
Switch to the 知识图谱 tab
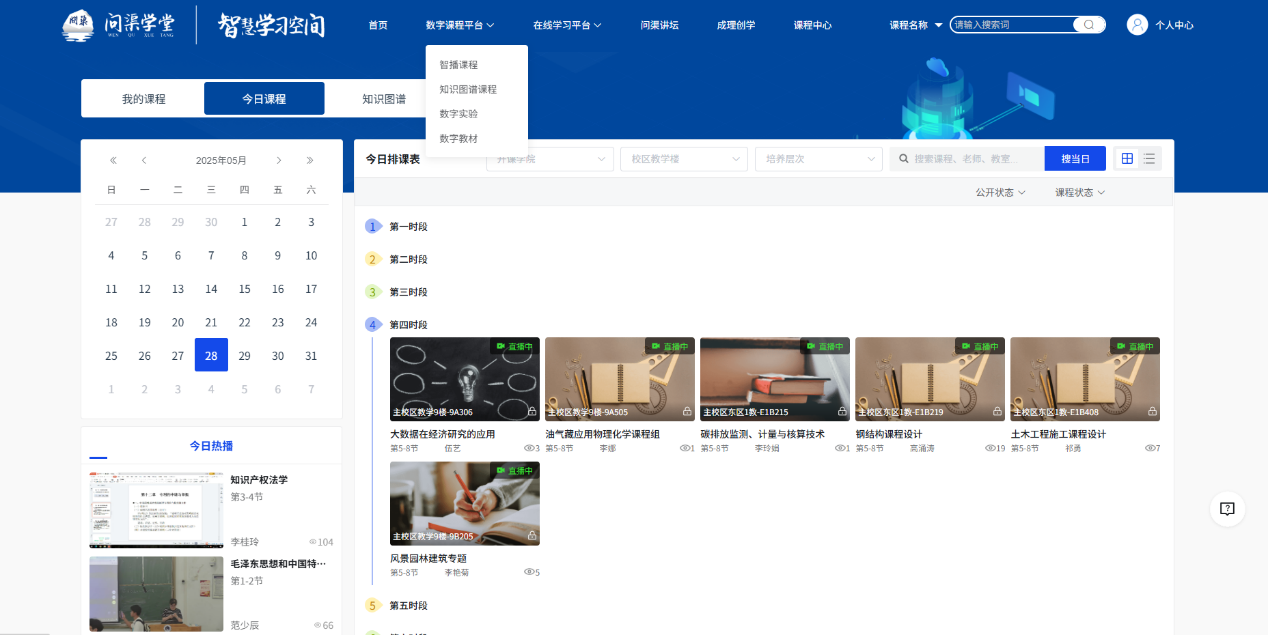(384, 98)
